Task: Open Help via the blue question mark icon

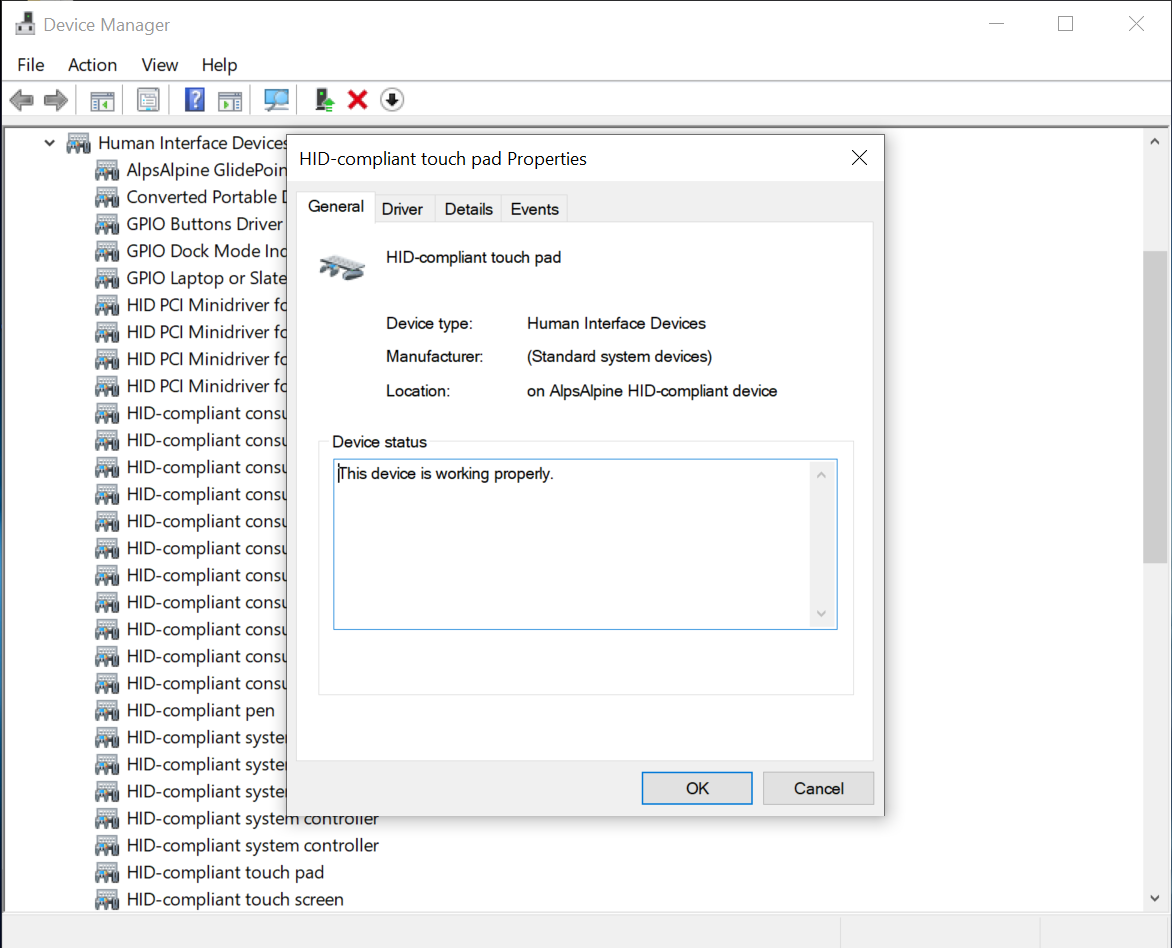Action: point(195,100)
